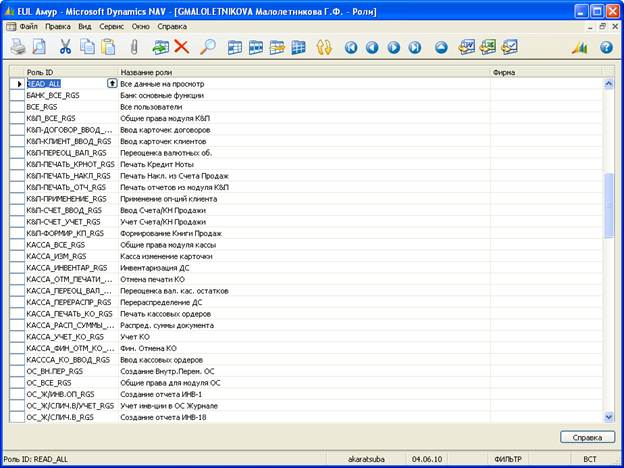The width and height of the screenshot is (624, 468).
Task: Click the red Delete X icon
Action: tap(181, 47)
